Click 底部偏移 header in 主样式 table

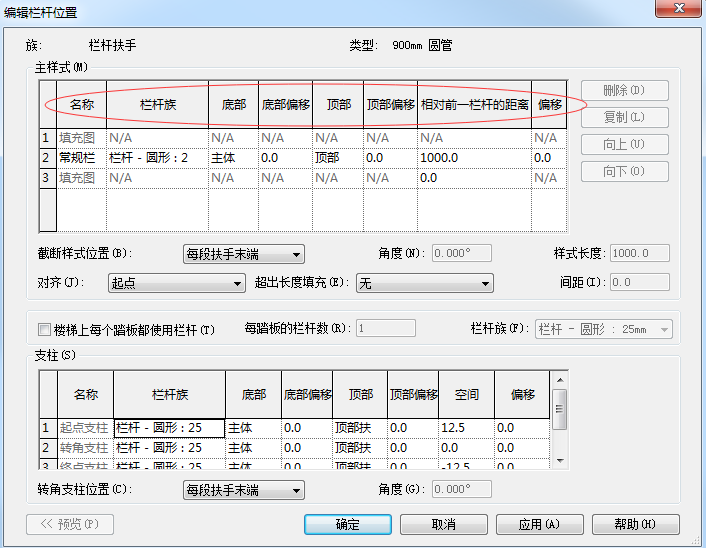click(285, 105)
